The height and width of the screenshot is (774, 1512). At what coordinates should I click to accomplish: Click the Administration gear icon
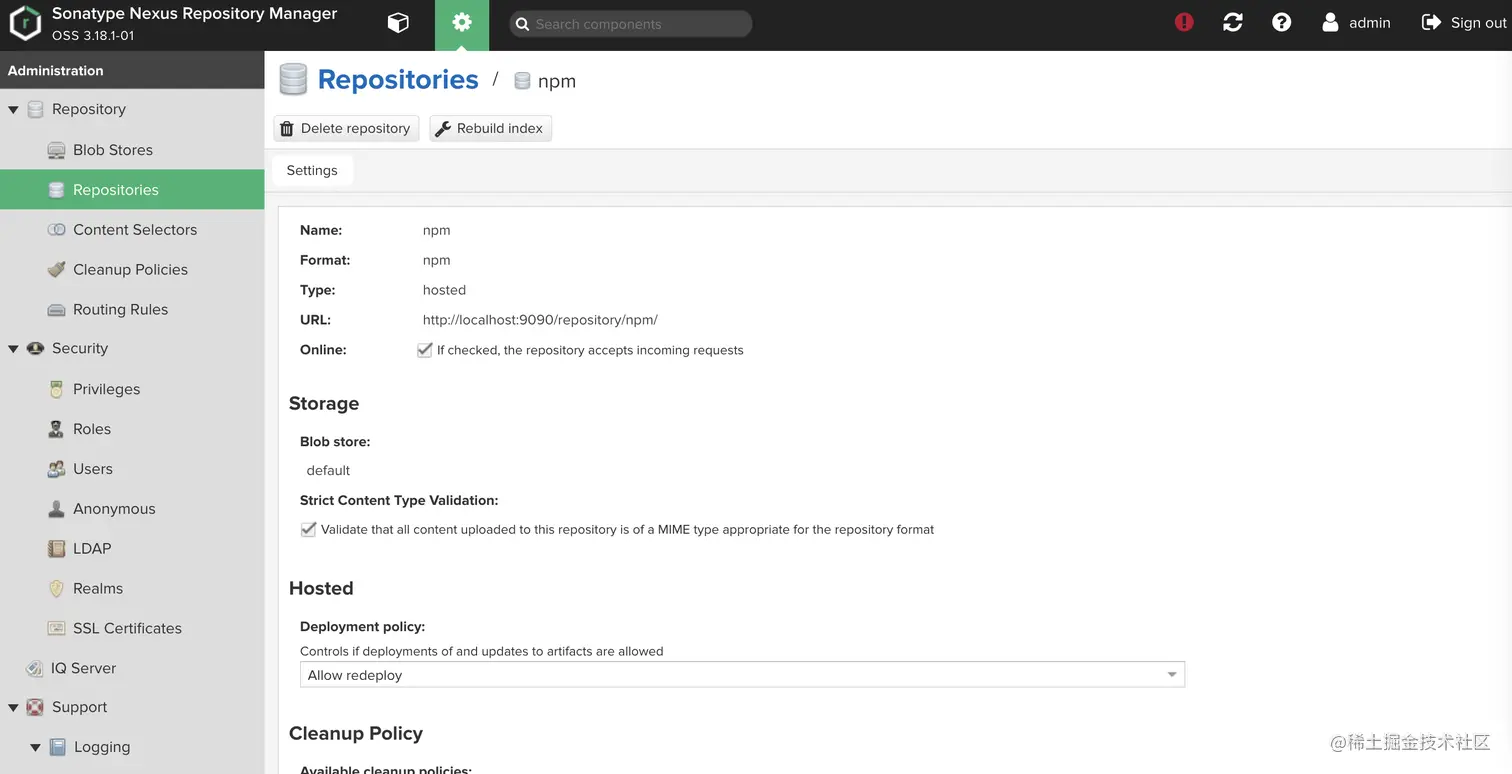pos(462,23)
